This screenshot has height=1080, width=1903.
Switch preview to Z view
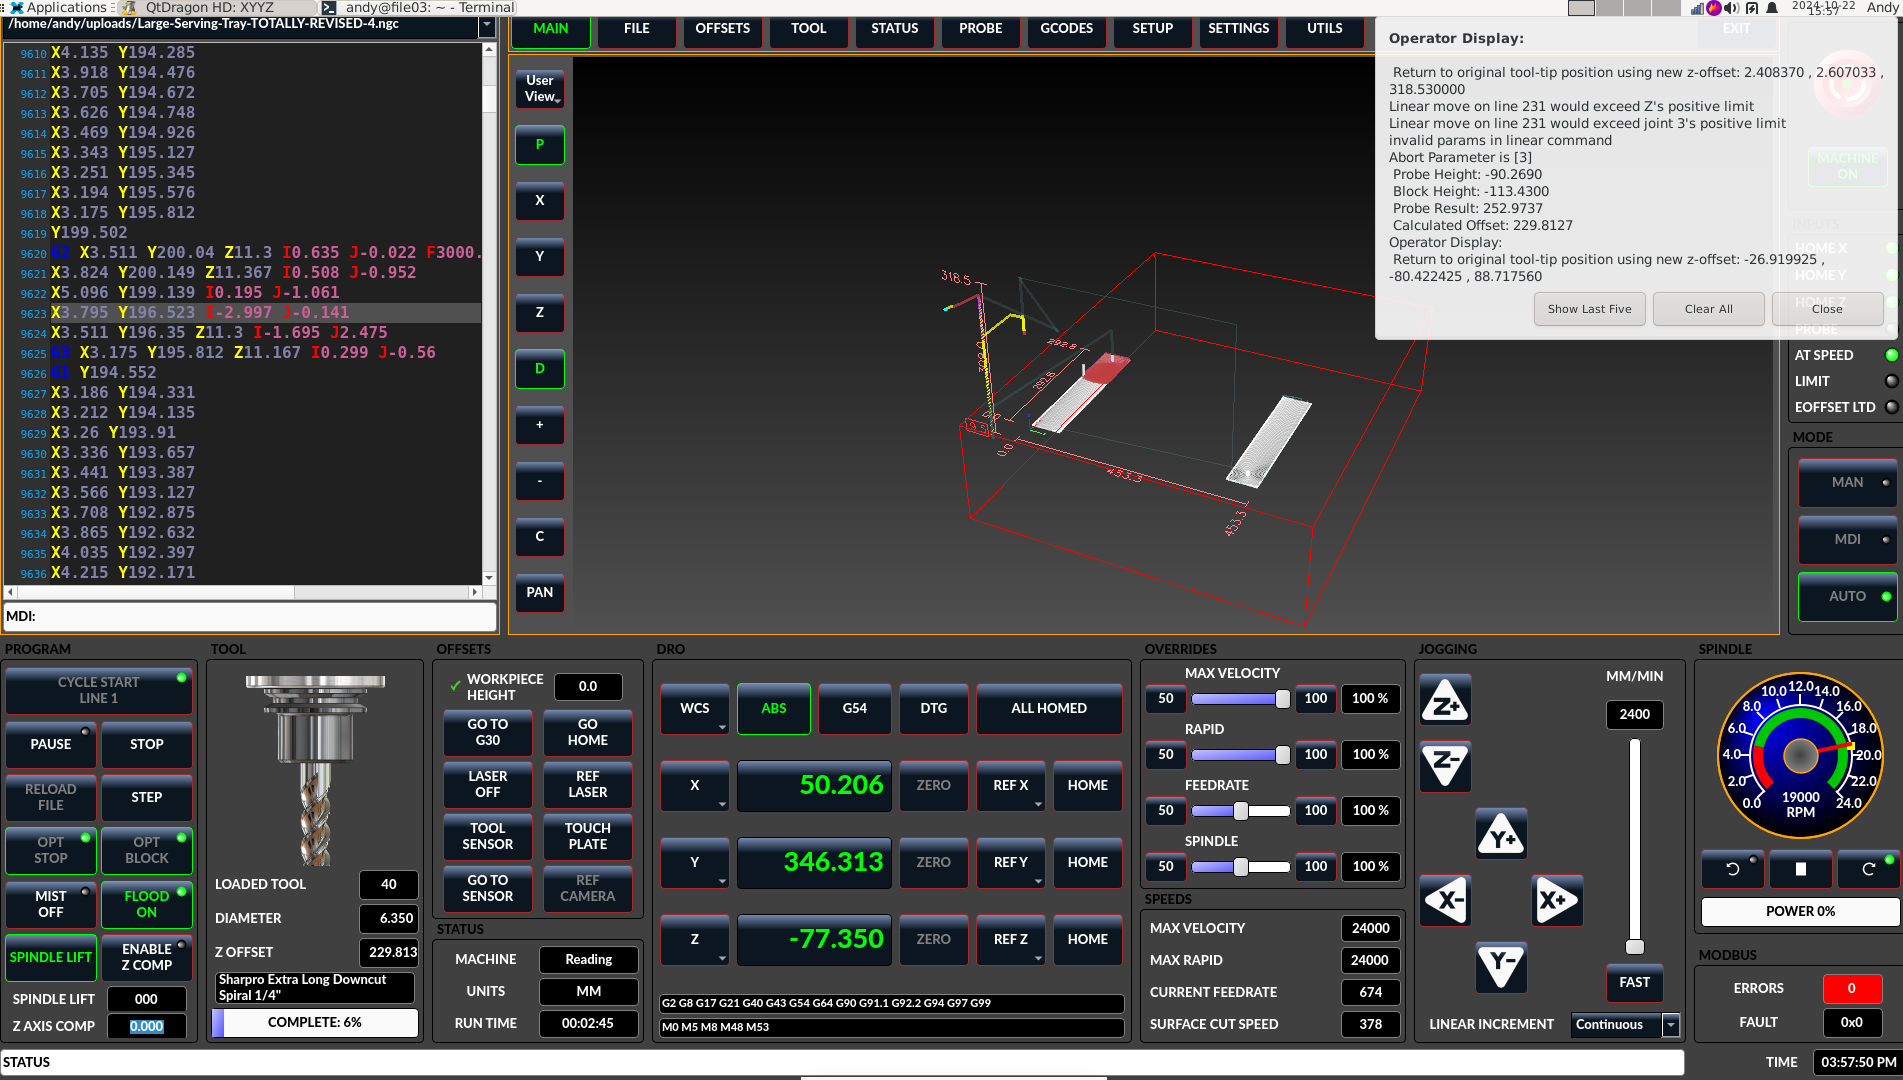tap(540, 313)
